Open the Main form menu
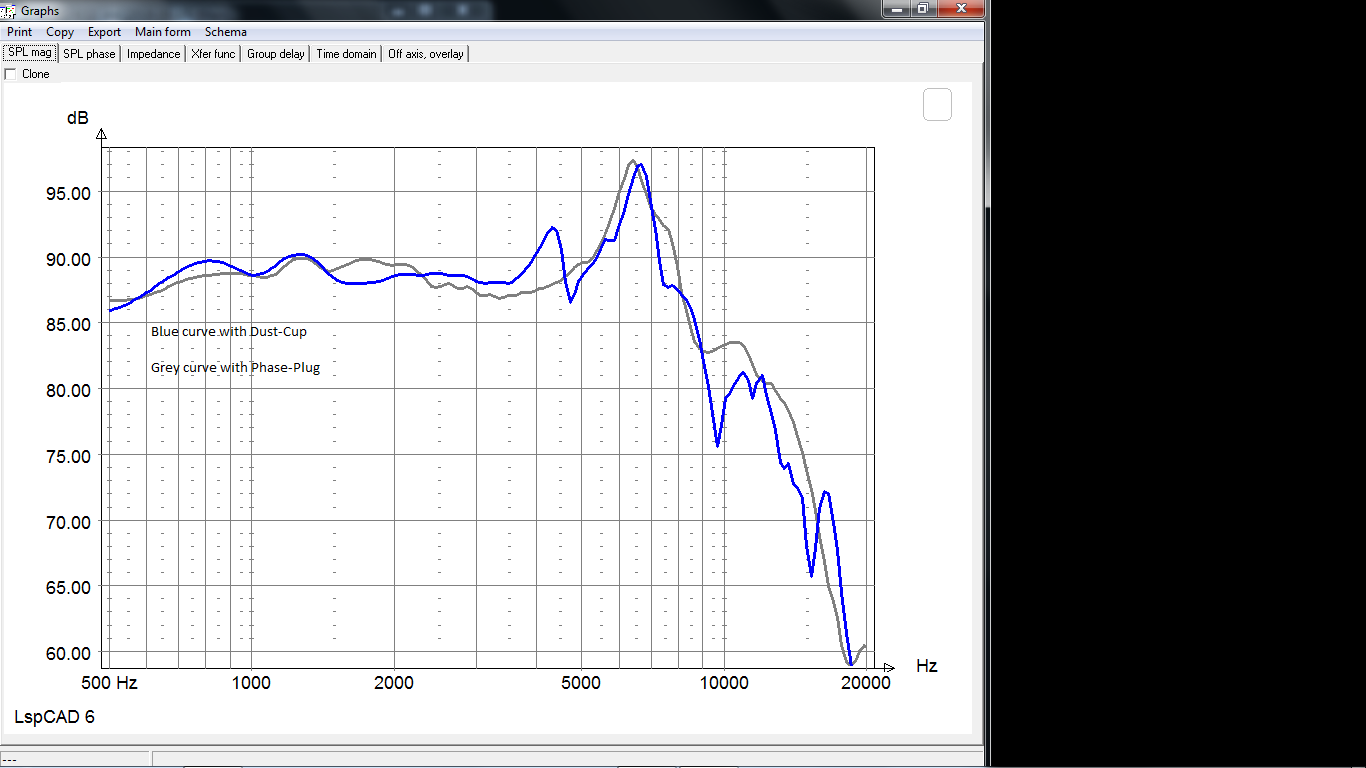Image resolution: width=1366 pixels, height=768 pixels. 163,32
